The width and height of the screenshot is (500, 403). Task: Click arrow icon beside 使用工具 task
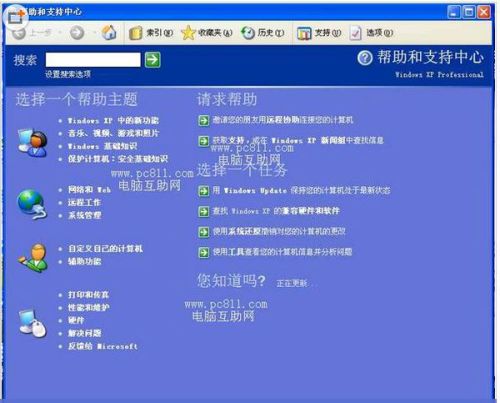coord(203,252)
